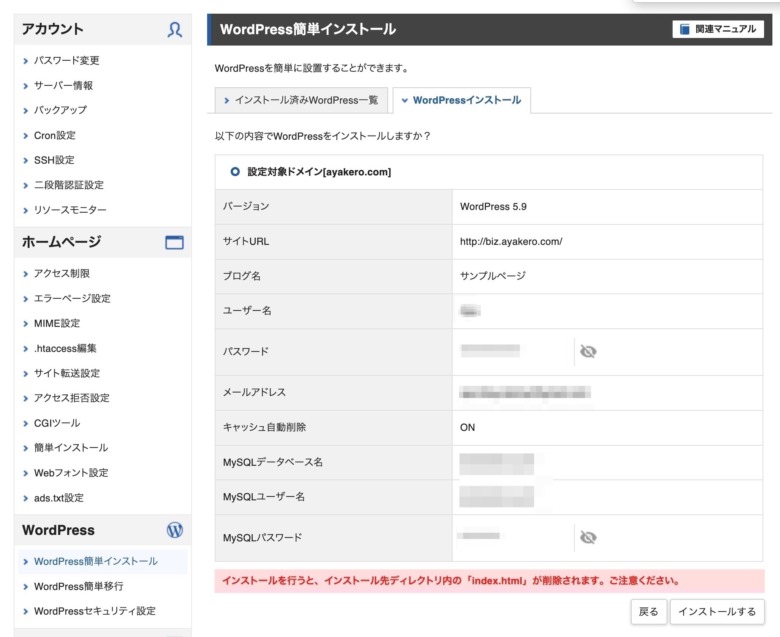Open .htaccess編集
Screen dimensions: 780x637
[65, 348]
